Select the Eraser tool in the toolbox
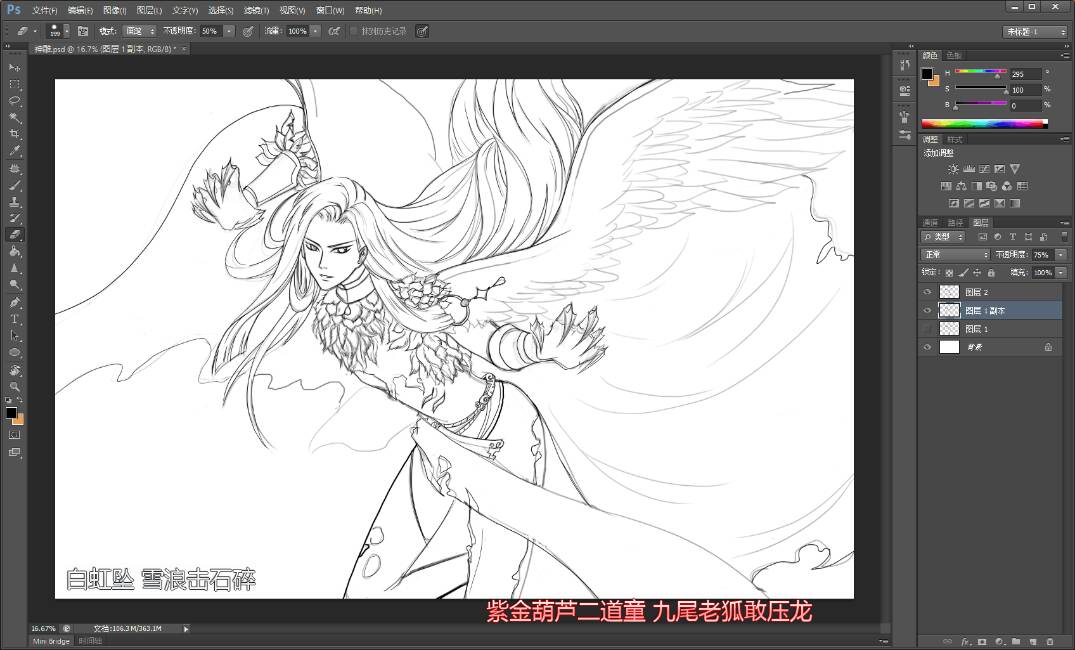1075x650 pixels. (14, 234)
